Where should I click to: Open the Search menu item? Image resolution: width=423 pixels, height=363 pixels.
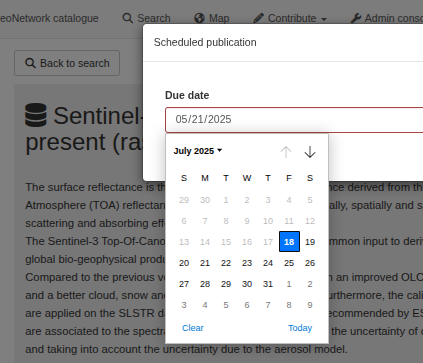pyautogui.click(x=146, y=18)
